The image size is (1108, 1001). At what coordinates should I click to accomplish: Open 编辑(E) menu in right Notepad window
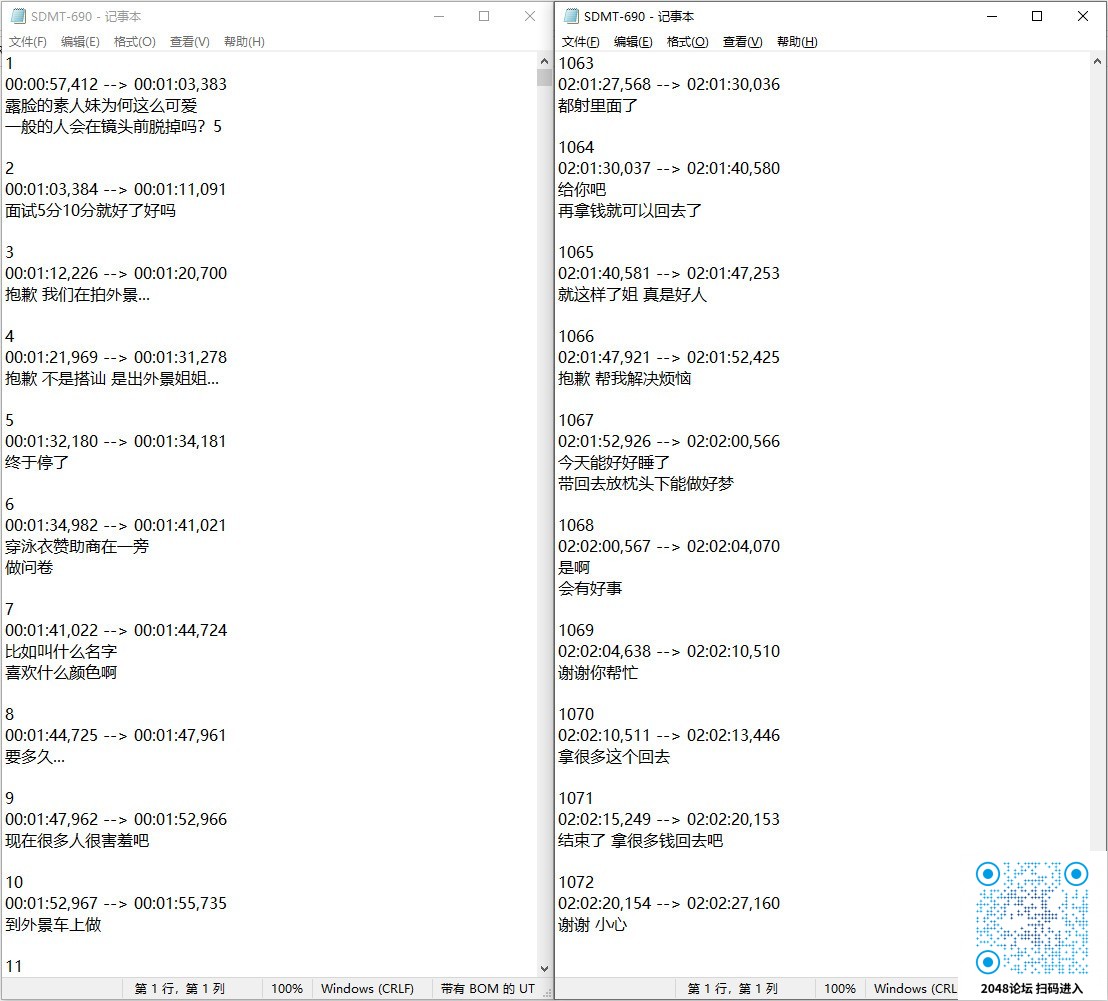pyautogui.click(x=632, y=42)
